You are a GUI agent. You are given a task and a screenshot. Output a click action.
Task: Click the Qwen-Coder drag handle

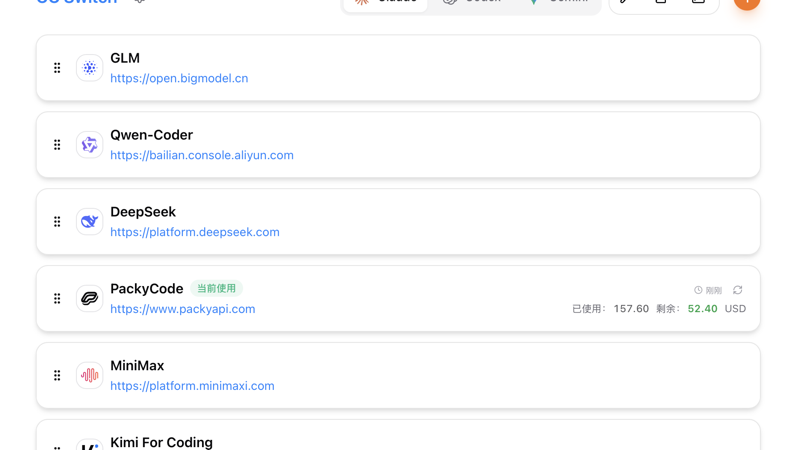click(57, 145)
